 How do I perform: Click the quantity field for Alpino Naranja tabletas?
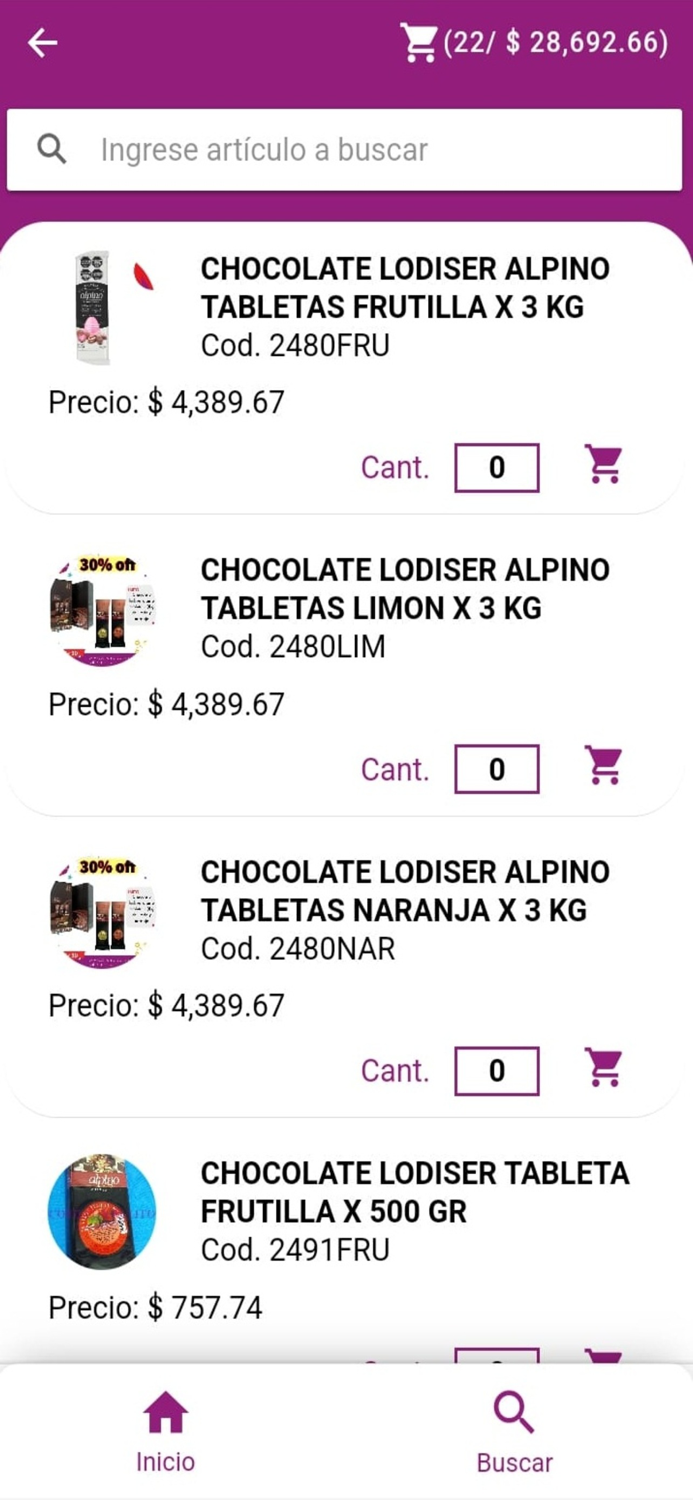pos(496,1068)
